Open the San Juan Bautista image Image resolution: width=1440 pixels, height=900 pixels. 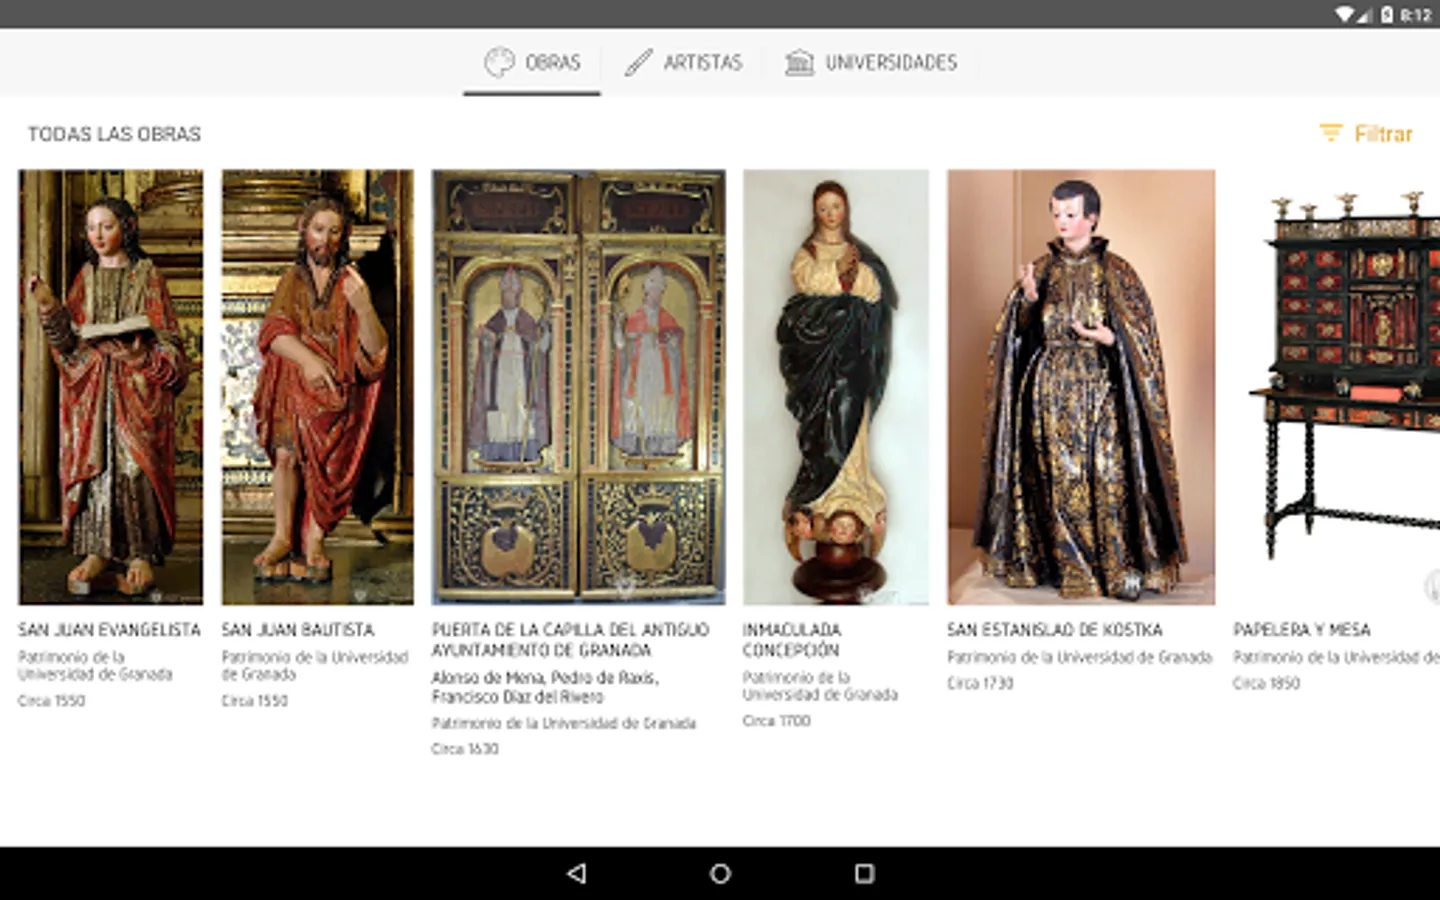click(x=317, y=387)
